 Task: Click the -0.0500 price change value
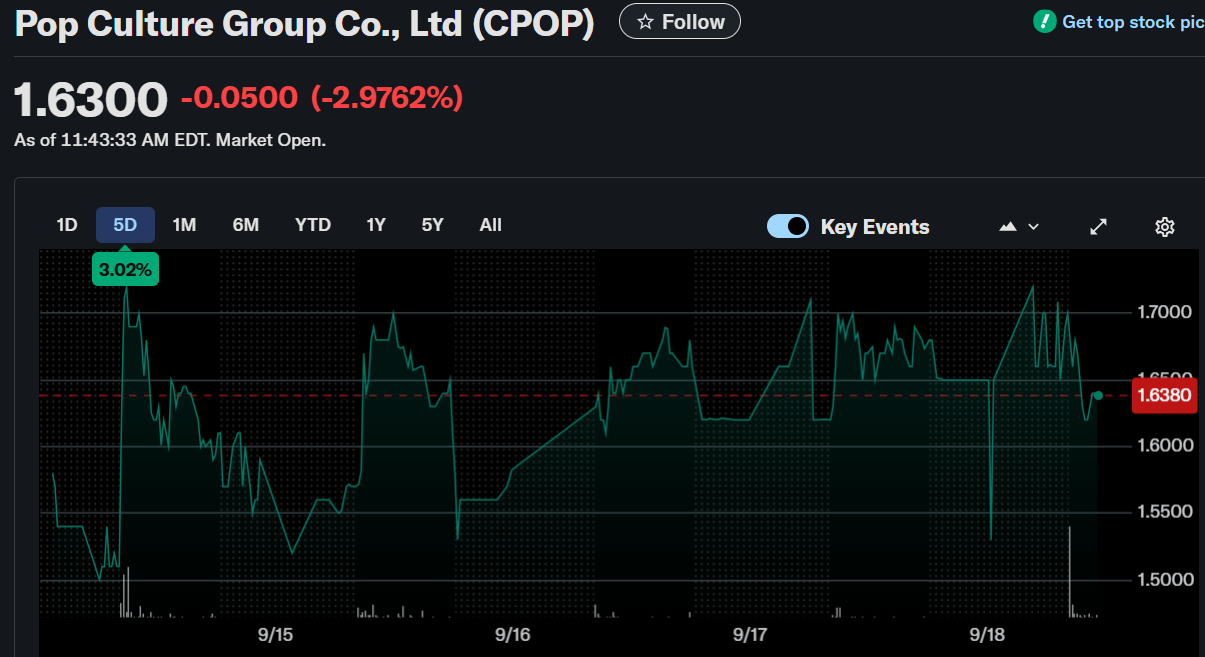[x=239, y=98]
